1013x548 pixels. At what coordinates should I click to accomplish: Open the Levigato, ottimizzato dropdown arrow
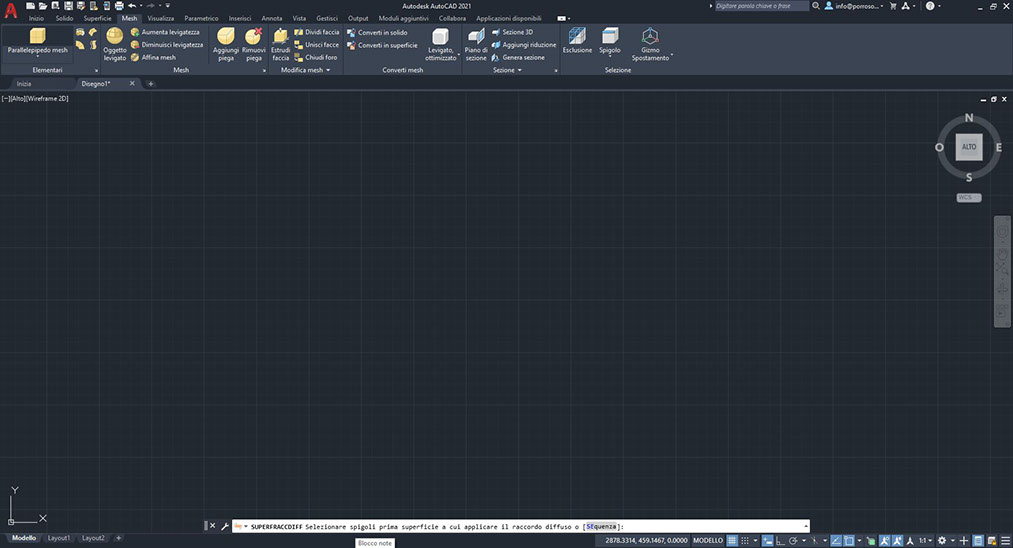(459, 55)
